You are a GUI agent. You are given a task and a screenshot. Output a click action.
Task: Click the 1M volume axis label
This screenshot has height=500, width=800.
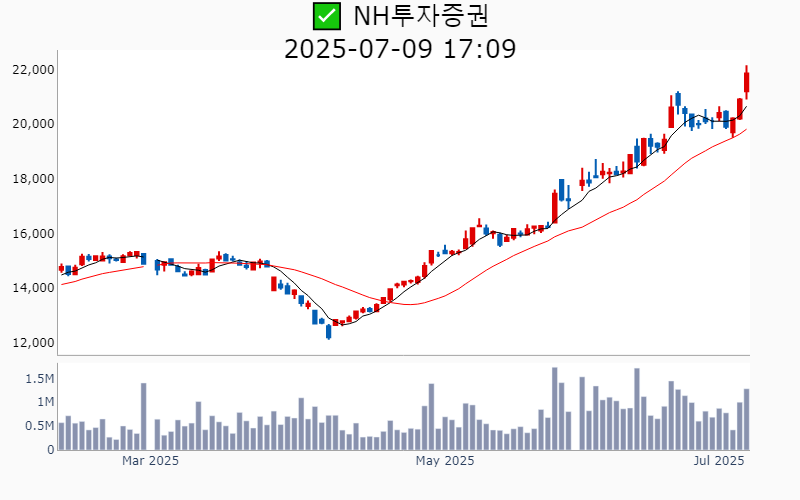(45, 402)
